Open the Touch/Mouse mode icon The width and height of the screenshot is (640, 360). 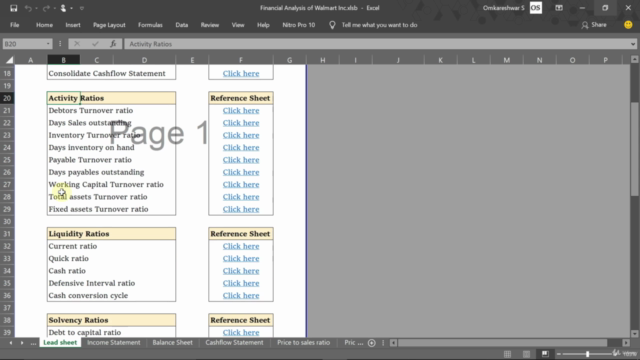(63, 8)
